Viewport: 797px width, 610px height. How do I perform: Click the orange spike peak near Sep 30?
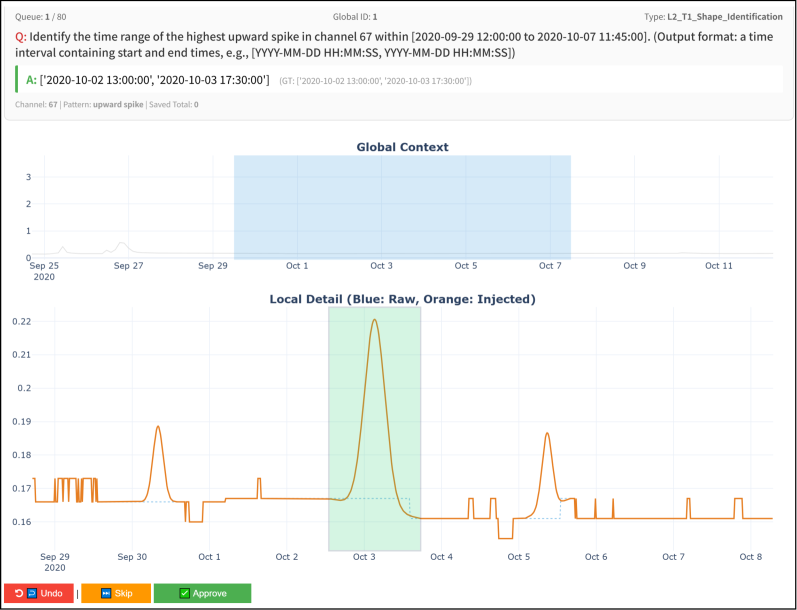[x=158, y=426]
